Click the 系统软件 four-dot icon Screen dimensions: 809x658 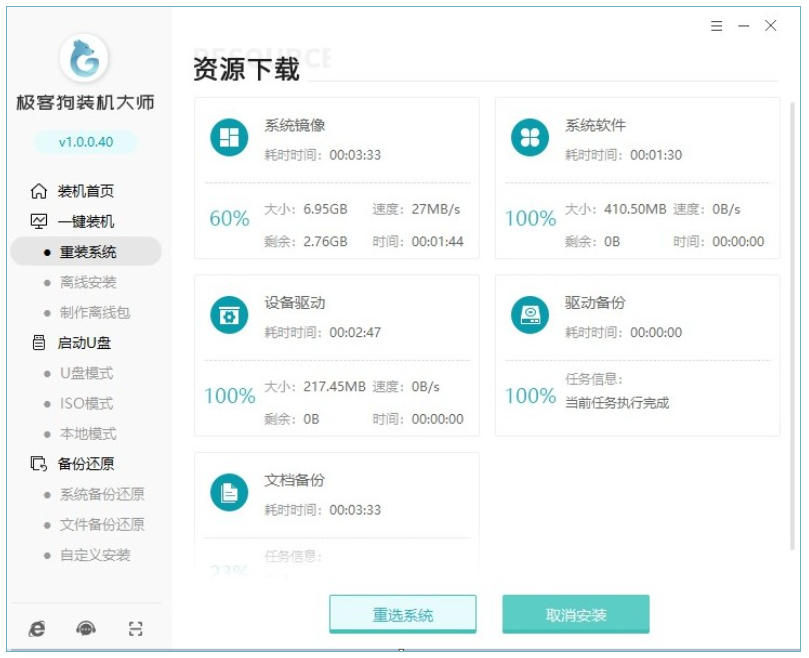(x=530, y=137)
